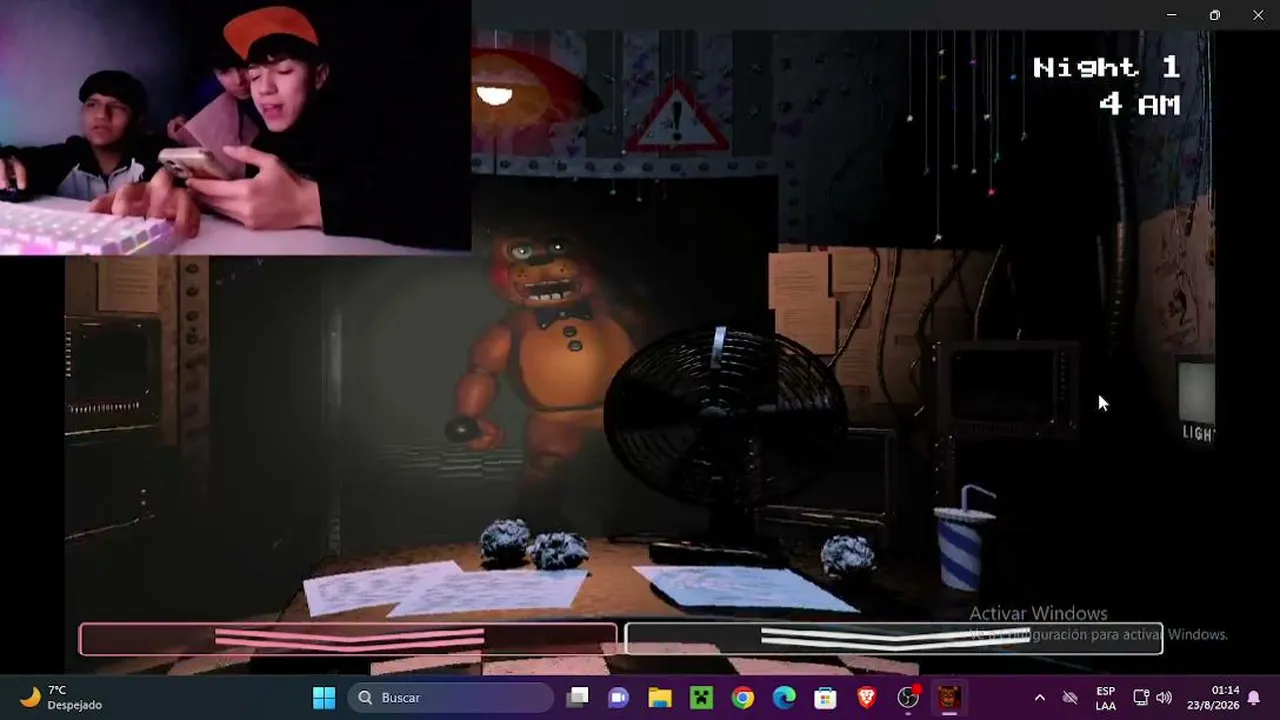Click the Night 1 indicator text

coord(1106,68)
